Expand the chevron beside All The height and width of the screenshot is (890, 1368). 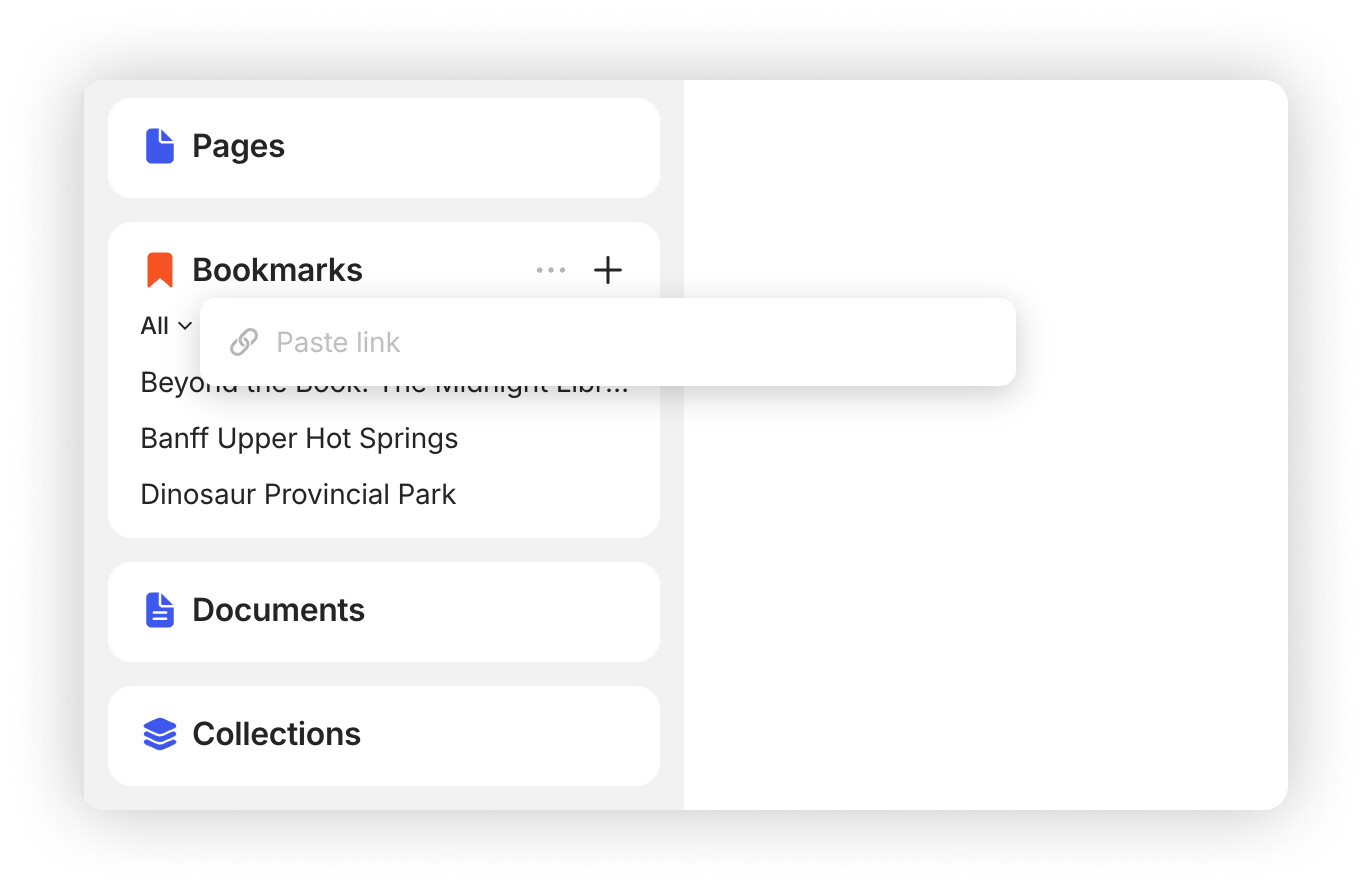point(185,326)
